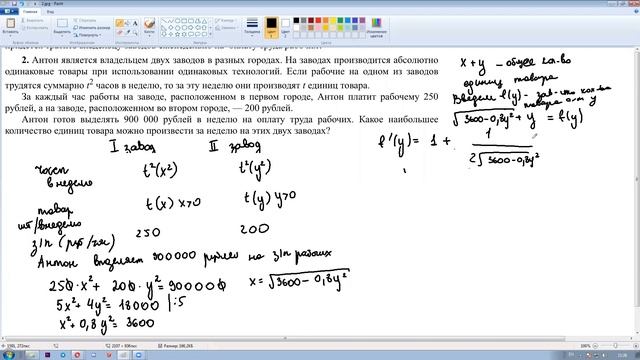Open the Brushes (Кисти) dropdown arrow
Screen dimensions: 640x360
(149, 36)
